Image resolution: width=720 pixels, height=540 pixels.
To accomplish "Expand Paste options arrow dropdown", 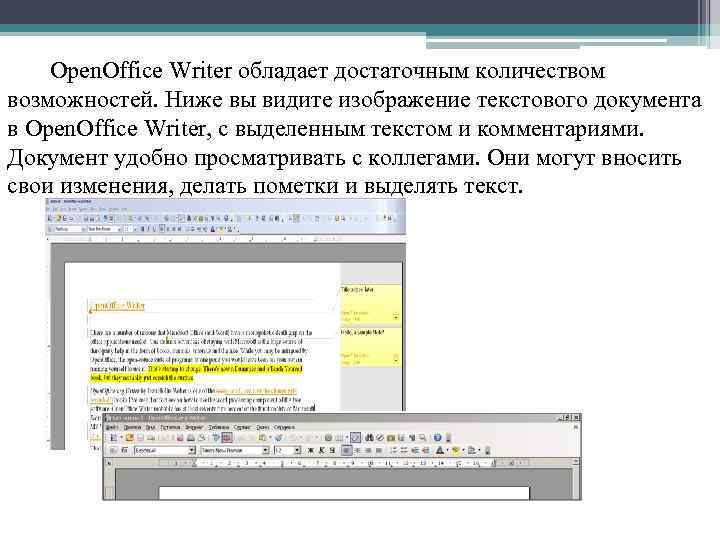I will (x=270, y=438).
